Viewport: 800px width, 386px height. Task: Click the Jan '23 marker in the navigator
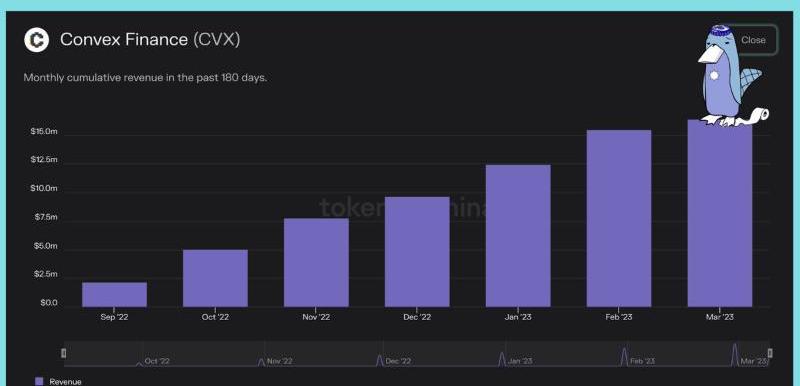tap(520, 361)
